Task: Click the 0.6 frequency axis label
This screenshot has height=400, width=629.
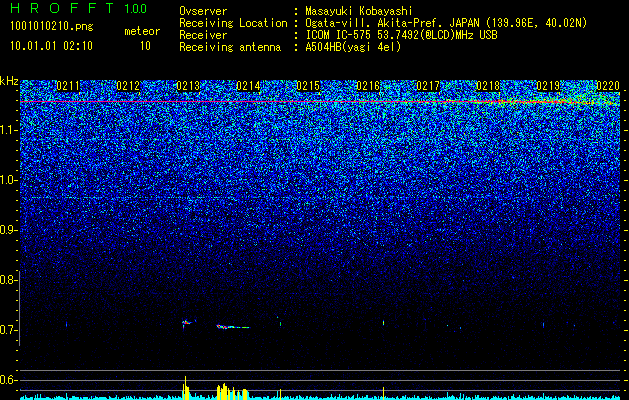Action: point(8,380)
